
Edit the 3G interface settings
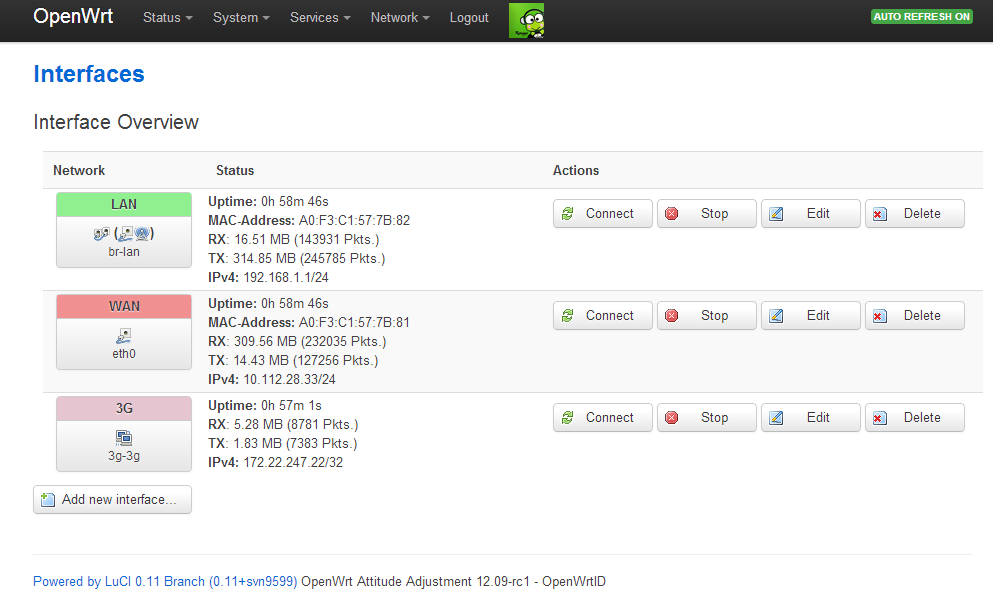click(811, 418)
